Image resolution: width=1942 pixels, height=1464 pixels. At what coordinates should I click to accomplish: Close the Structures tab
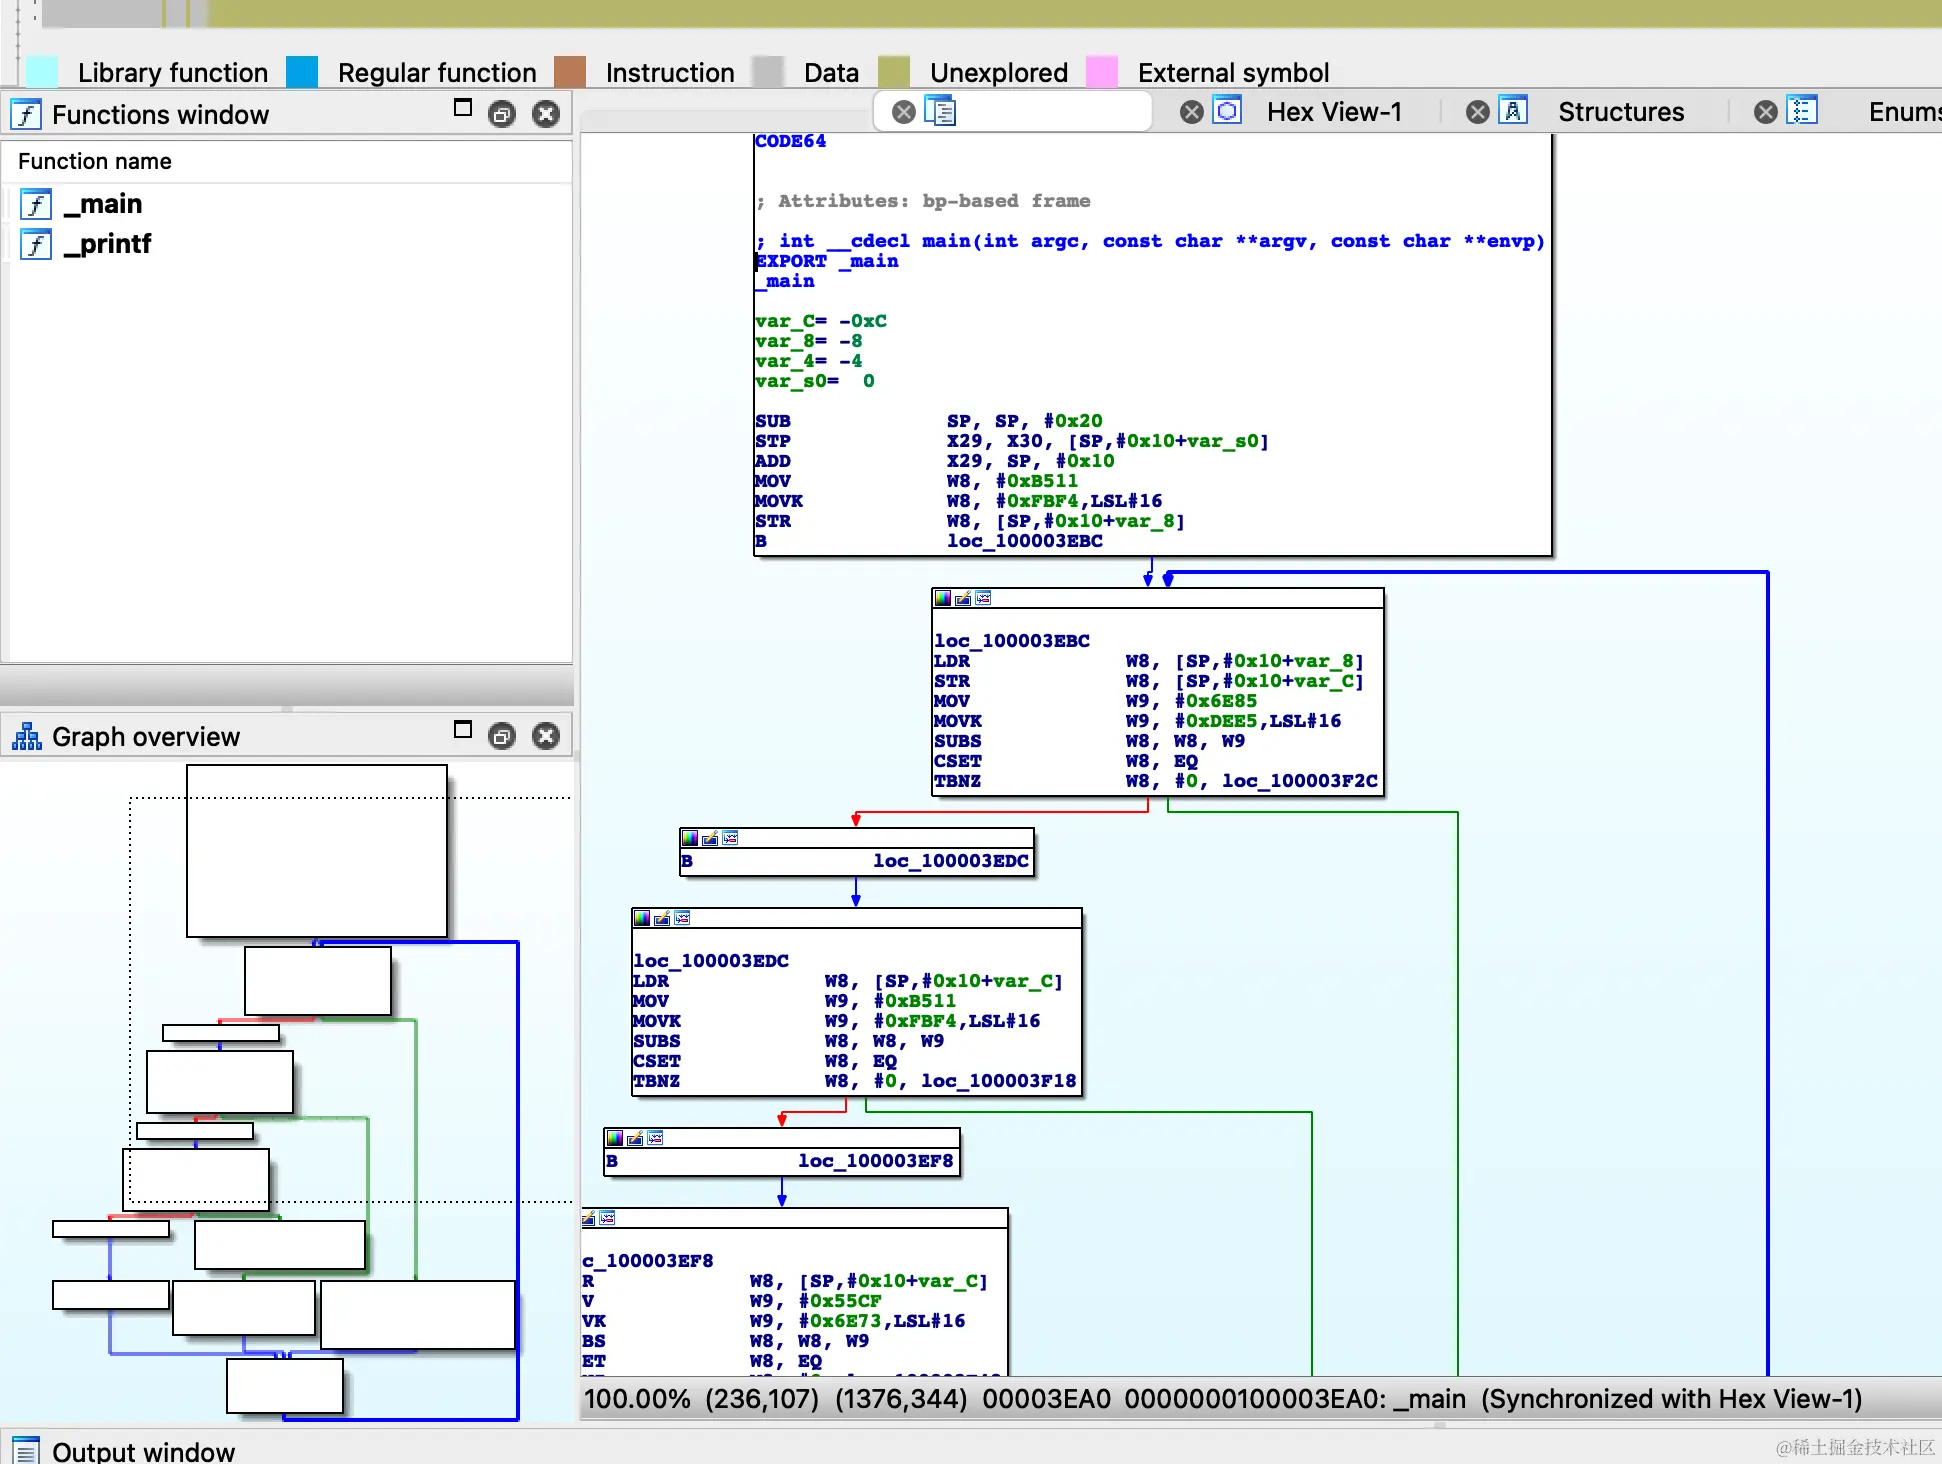[x=1477, y=112]
